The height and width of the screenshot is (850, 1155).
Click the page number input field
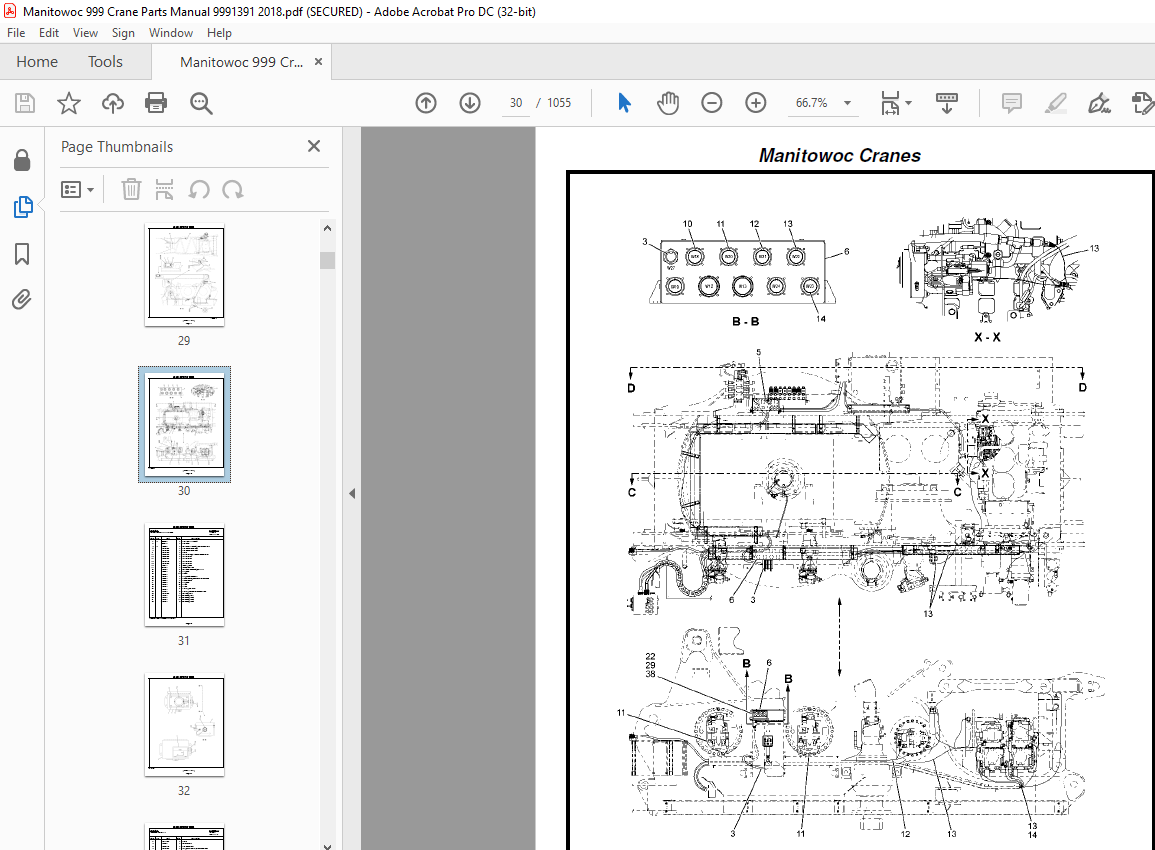tap(516, 103)
